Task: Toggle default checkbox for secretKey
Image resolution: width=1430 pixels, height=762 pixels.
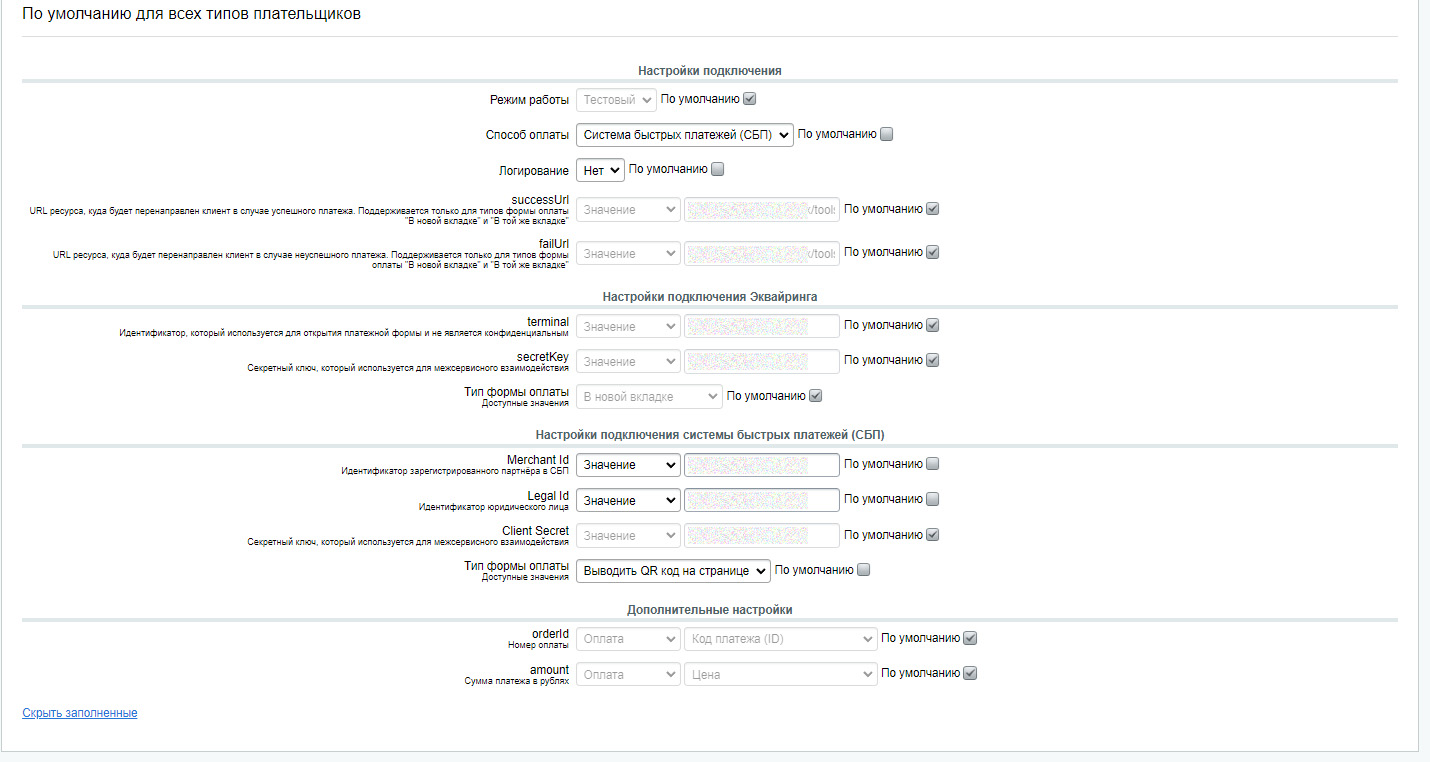Action: [933, 360]
